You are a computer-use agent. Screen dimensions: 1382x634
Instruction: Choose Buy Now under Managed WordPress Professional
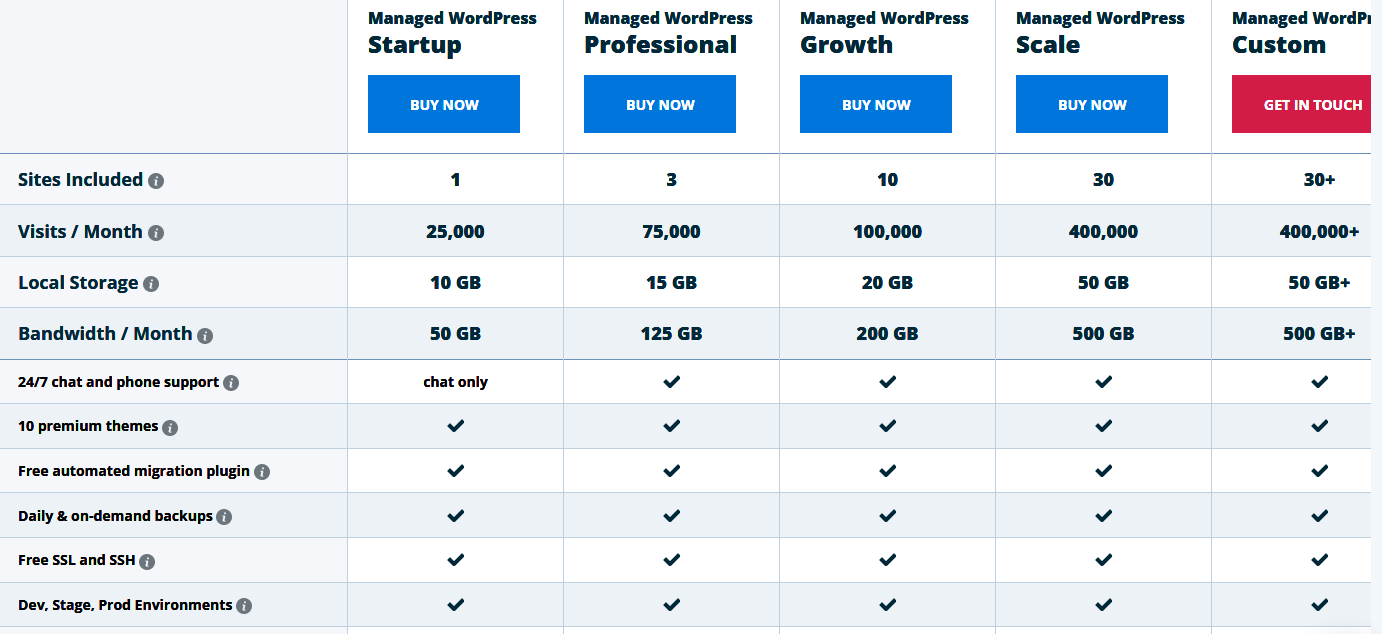660,104
